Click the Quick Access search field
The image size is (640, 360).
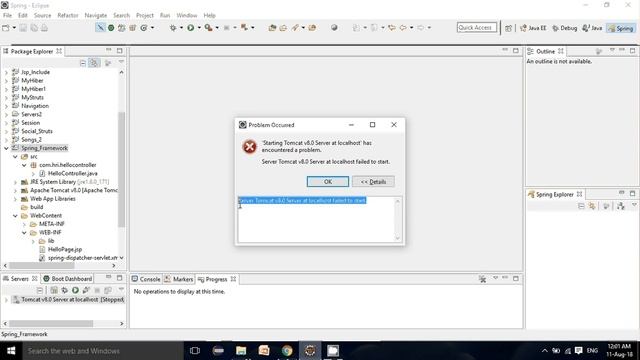tap(477, 28)
